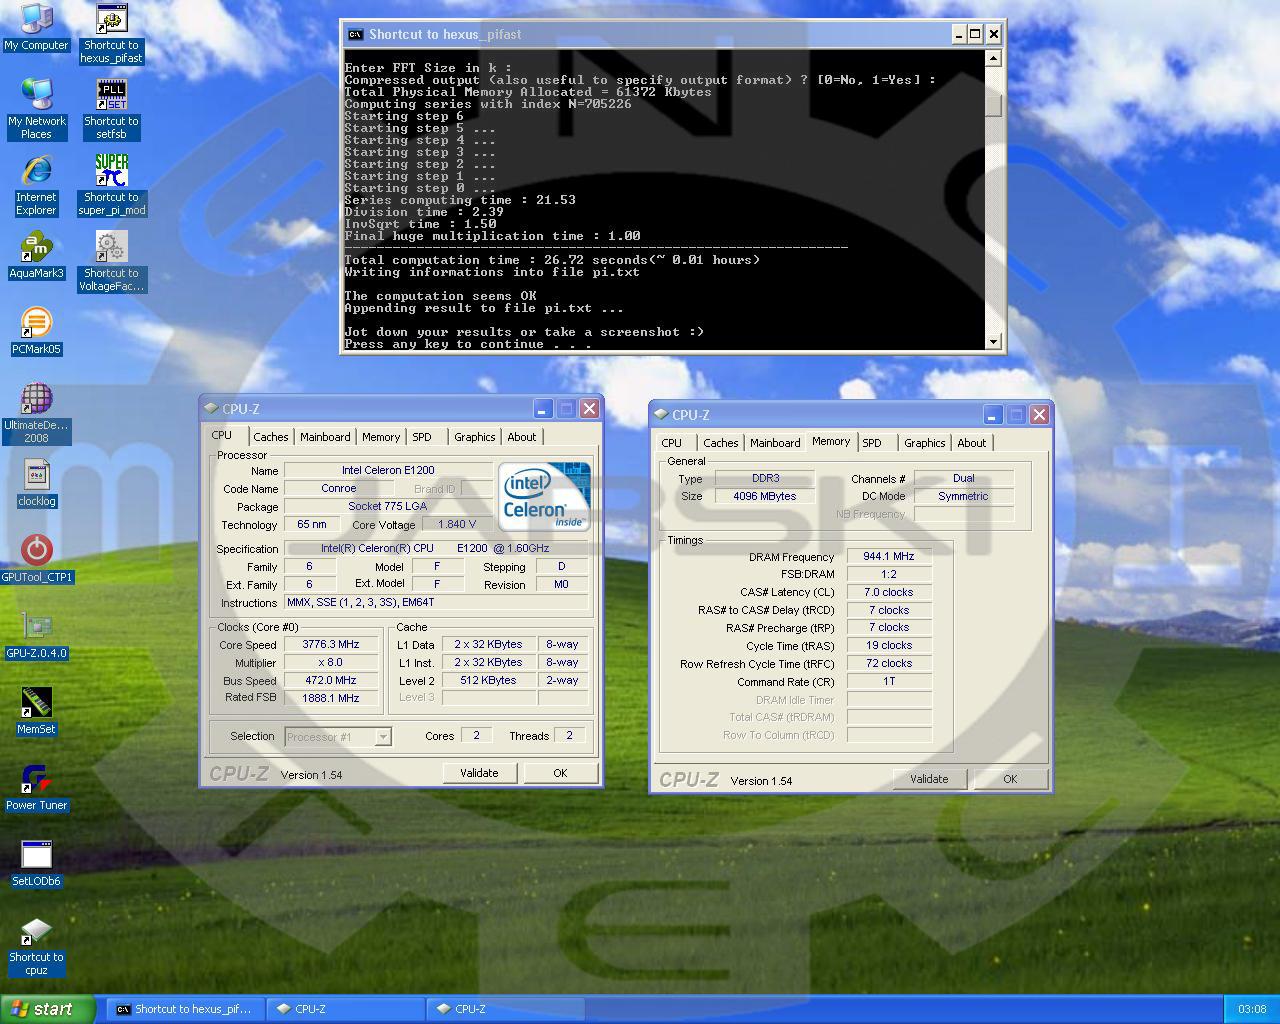This screenshot has height=1024, width=1280.
Task: Click DRAM Frequency value 944.1 MHz
Action: (x=889, y=557)
